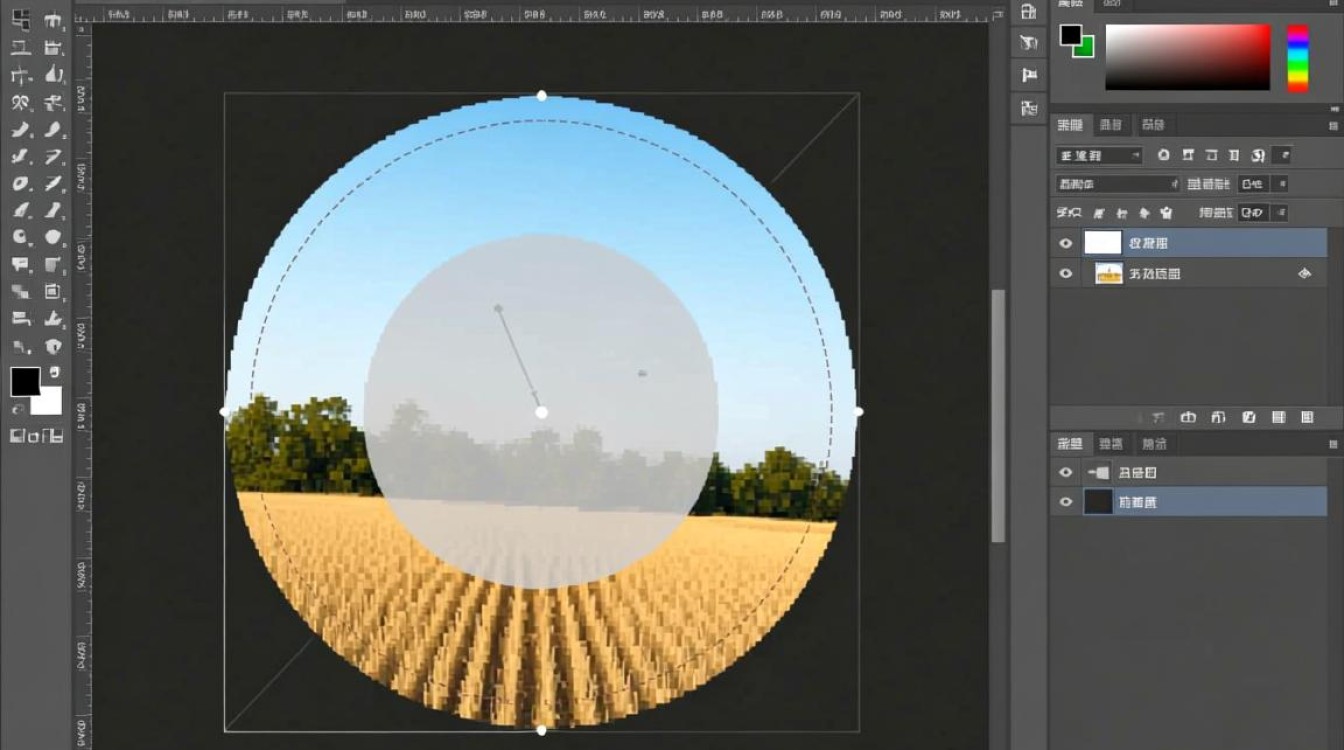Click the topmost icon in the collapsed panel dock
This screenshot has width=1344, height=750.
tap(1028, 12)
